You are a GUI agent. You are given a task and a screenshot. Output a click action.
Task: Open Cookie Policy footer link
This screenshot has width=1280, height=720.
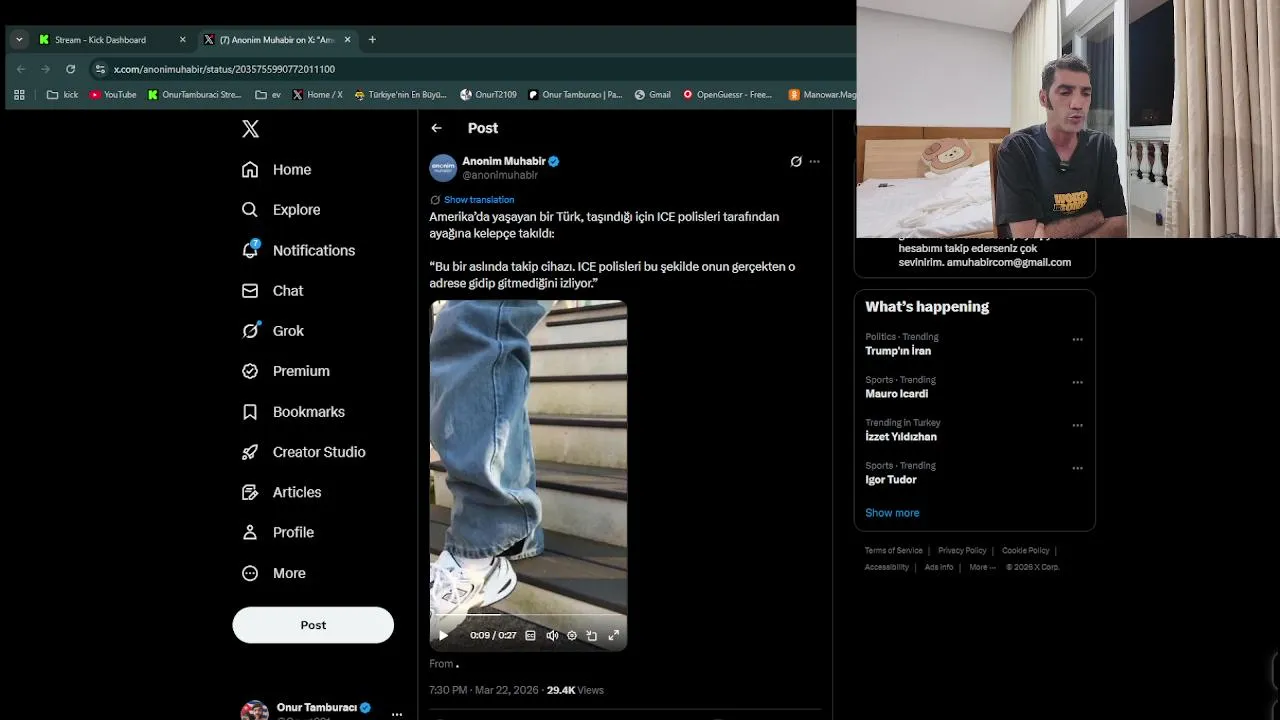[x=1025, y=551]
